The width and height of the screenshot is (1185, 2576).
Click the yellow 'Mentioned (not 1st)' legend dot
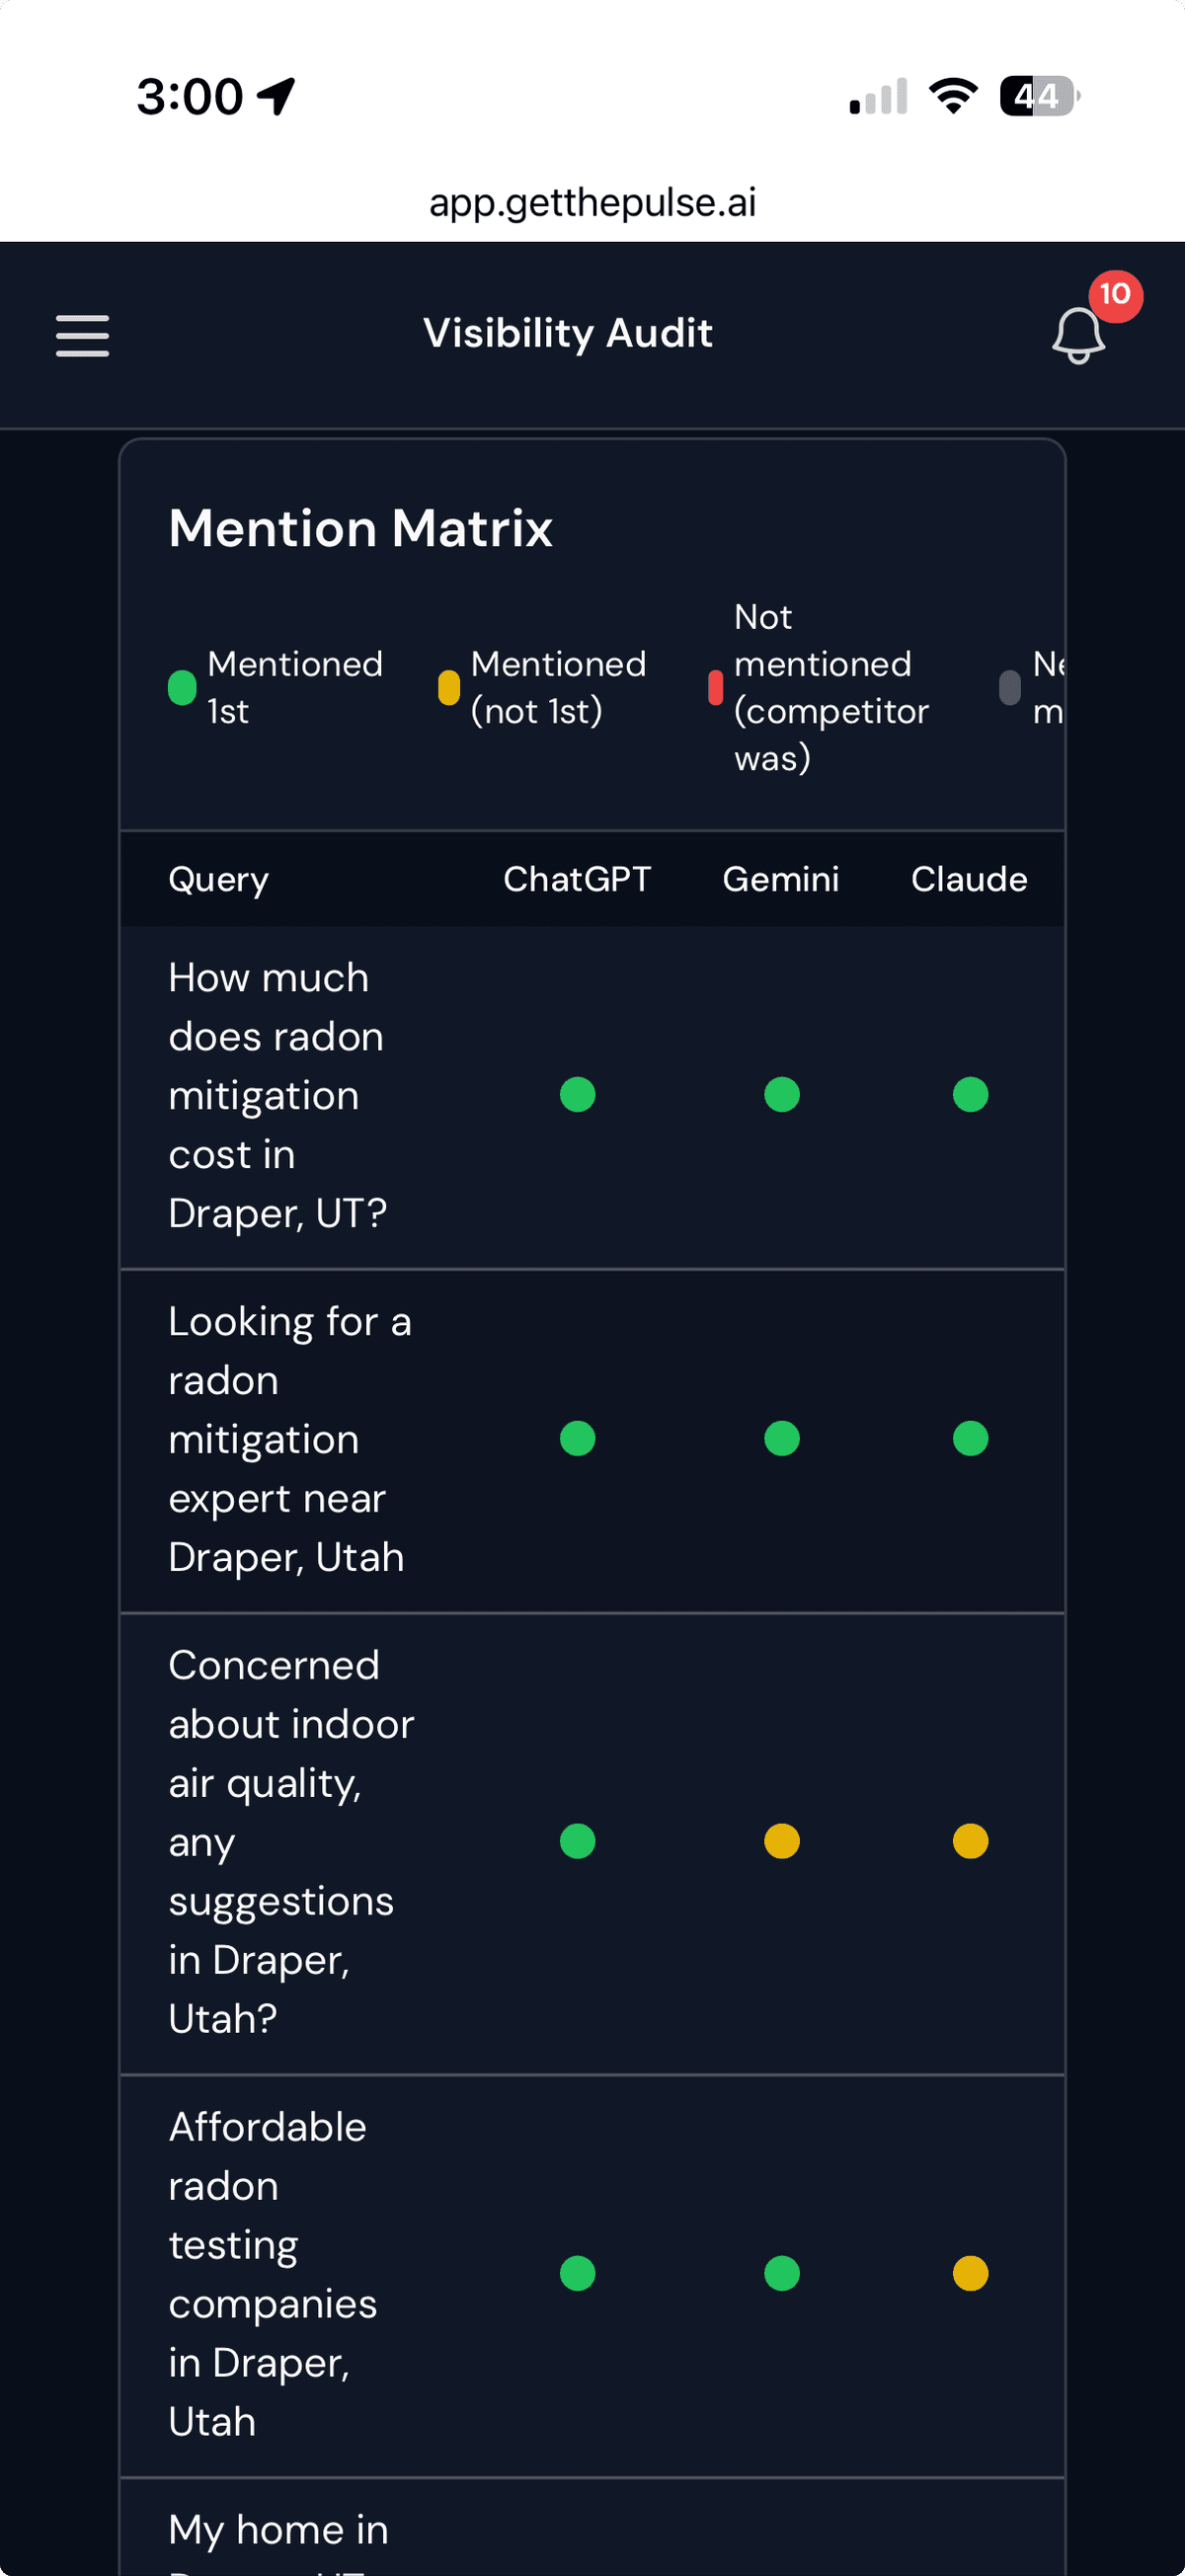tap(449, 687)
